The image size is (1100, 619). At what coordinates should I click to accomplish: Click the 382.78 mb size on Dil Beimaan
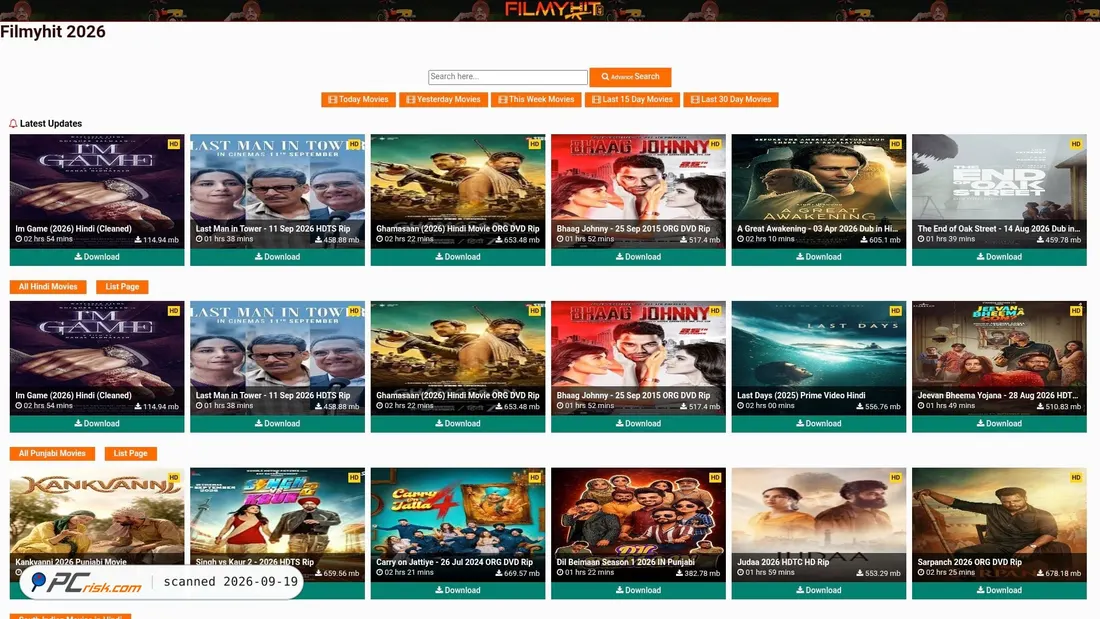click(x=698, y=573)
